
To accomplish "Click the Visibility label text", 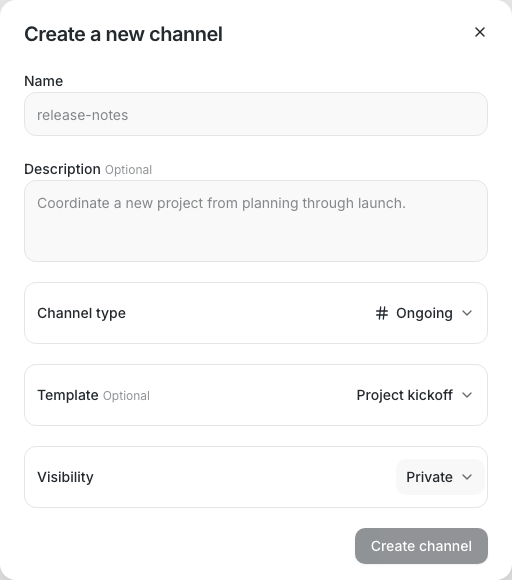I will pos(65,477).
